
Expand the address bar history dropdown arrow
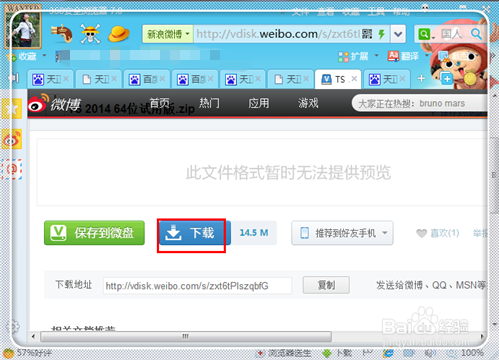[398, 34]
